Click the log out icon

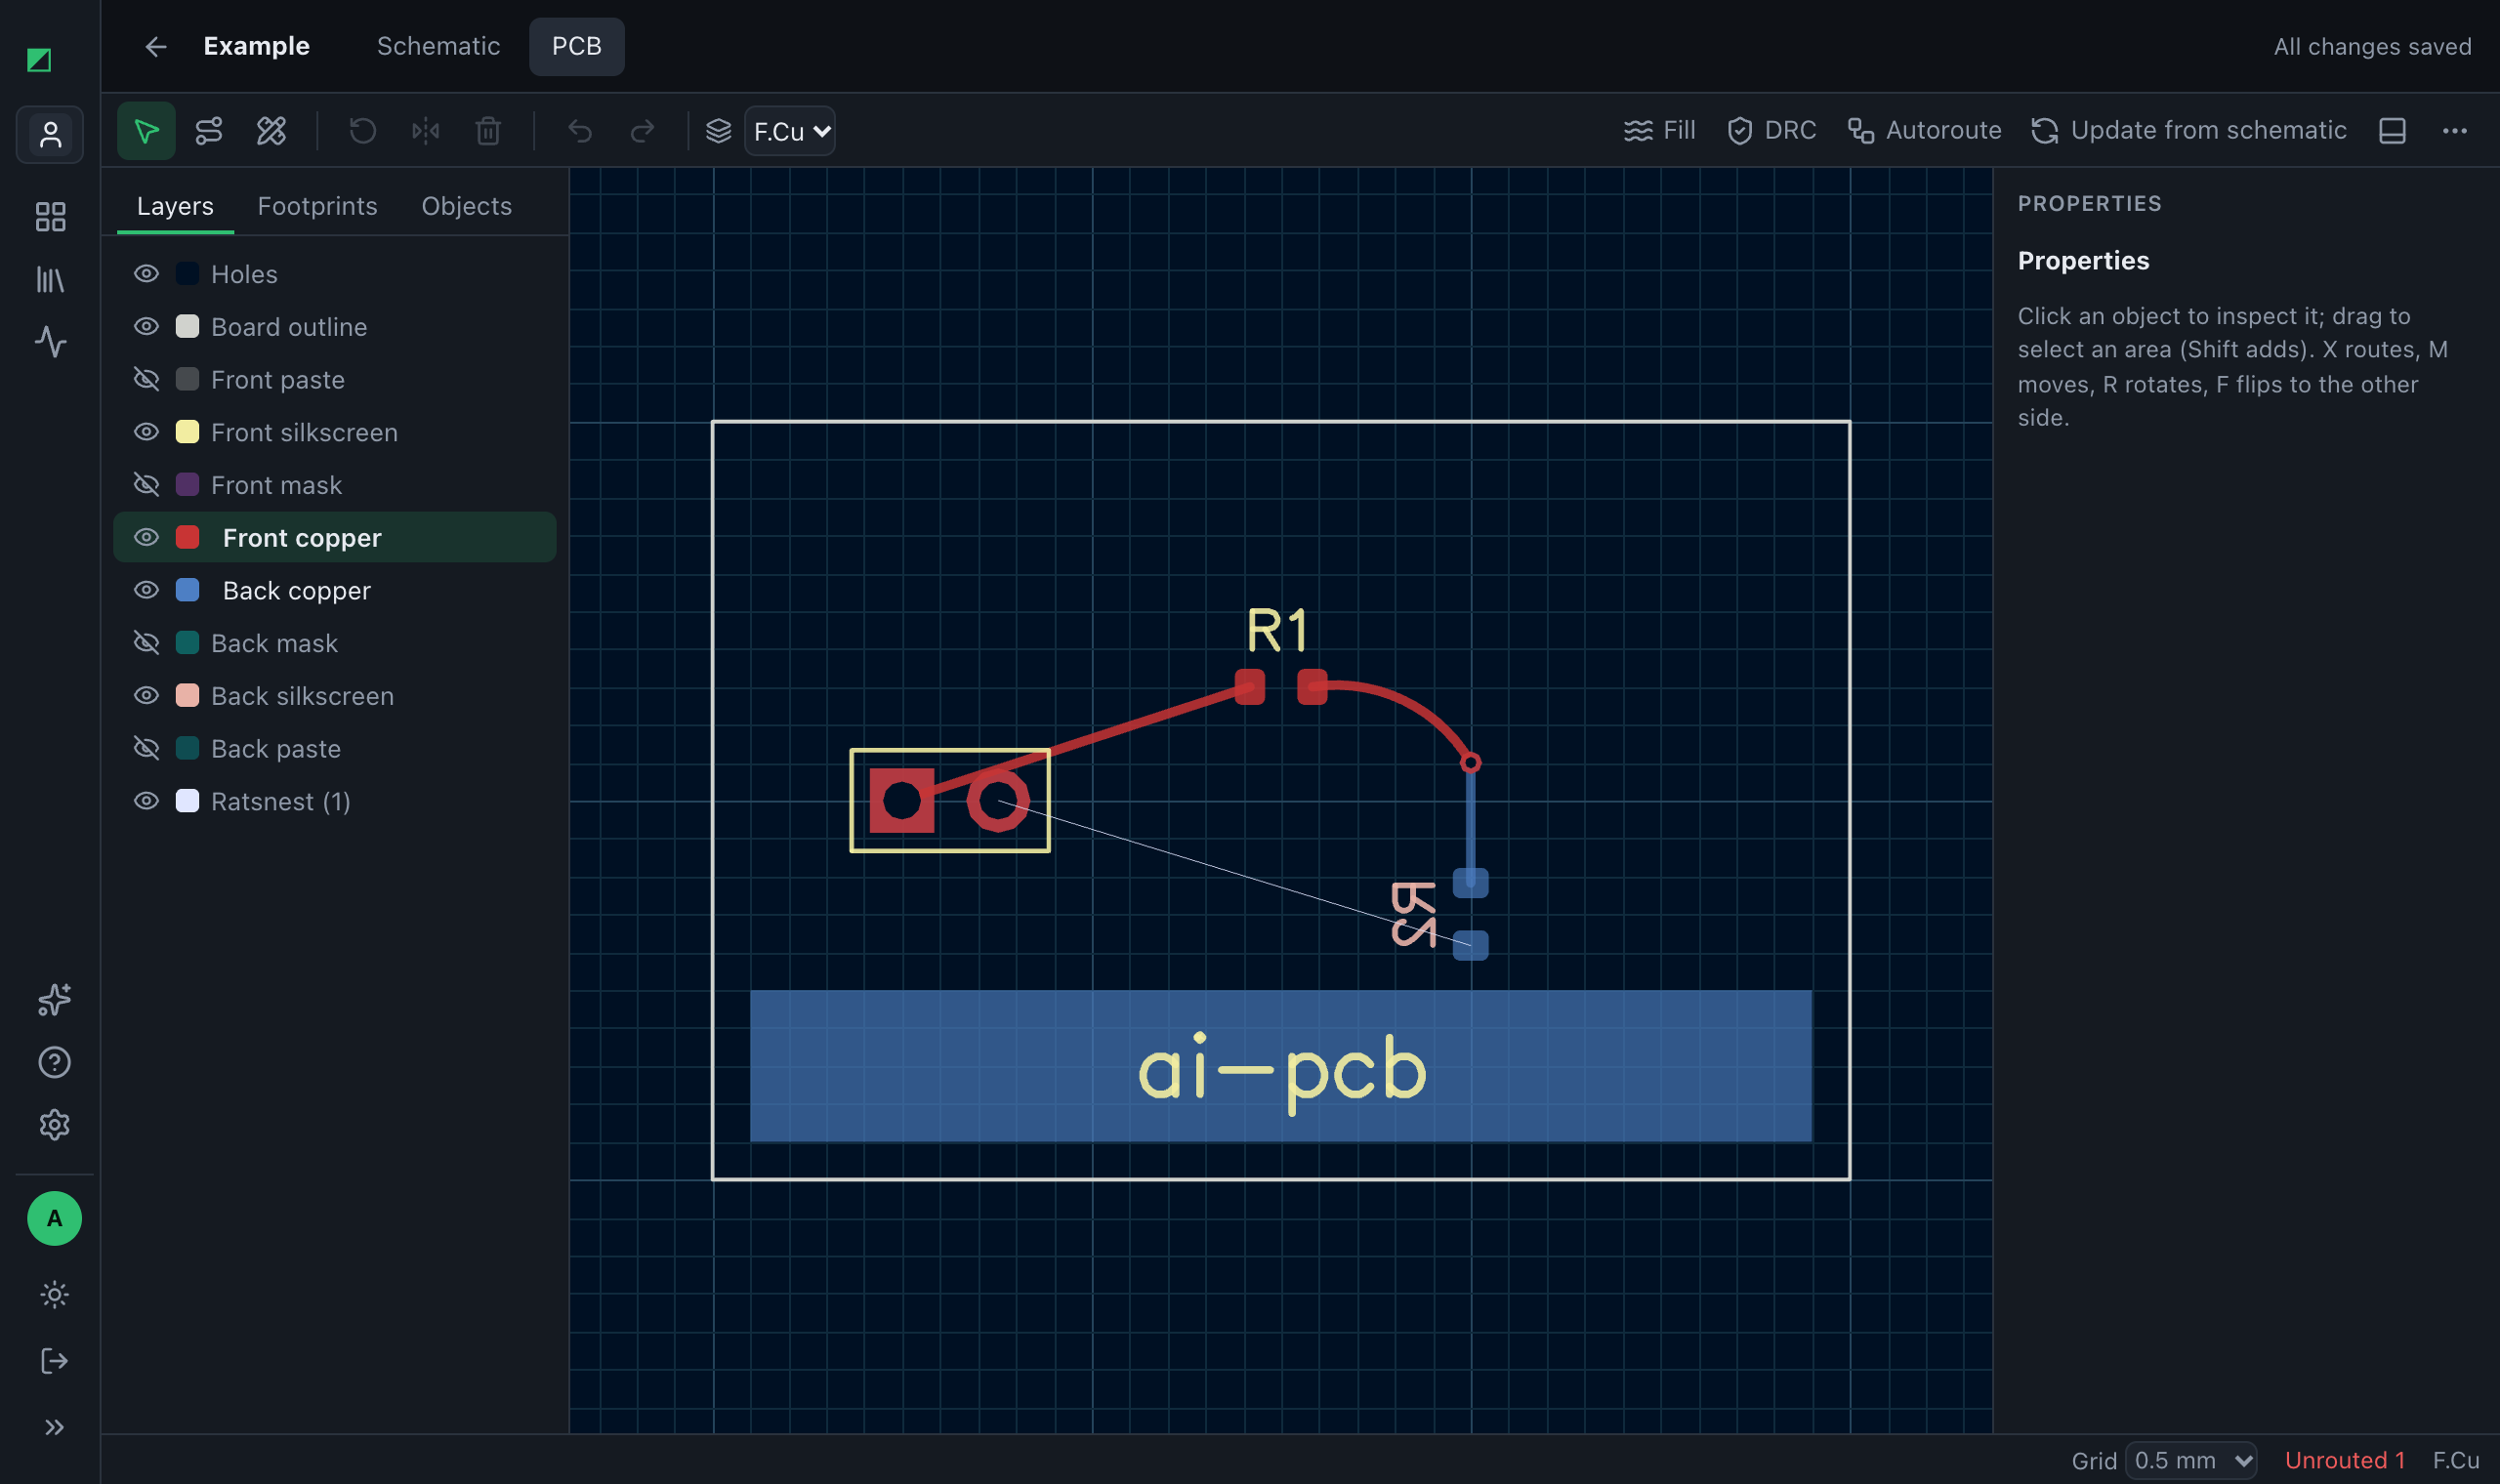[54, 1361]
